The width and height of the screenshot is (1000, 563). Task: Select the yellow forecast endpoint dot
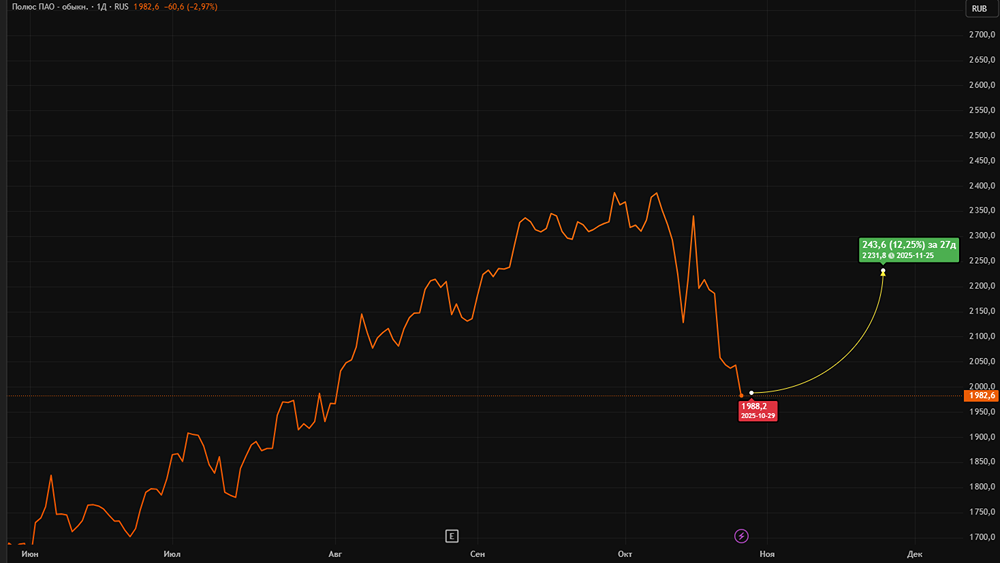[x=883, y=272]
